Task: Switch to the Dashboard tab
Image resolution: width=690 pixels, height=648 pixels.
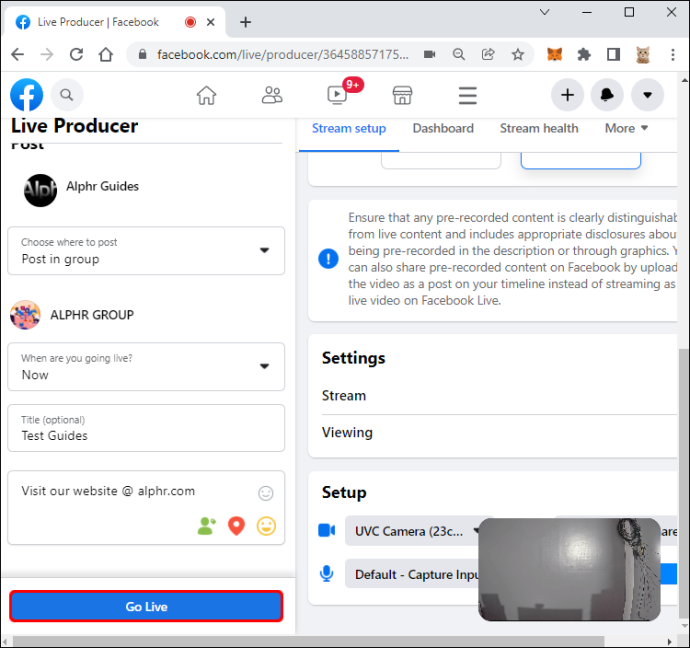Action: point(443,128)
